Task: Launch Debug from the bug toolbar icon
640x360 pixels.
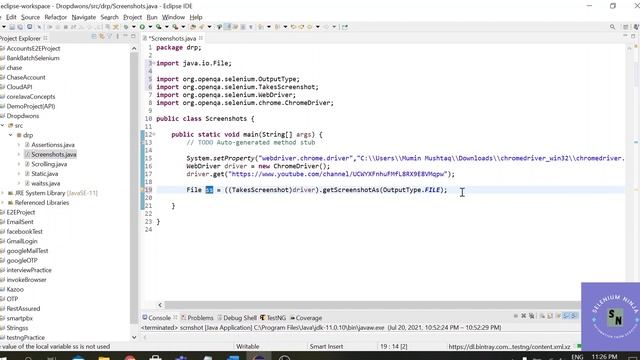Action: (126, 27)
